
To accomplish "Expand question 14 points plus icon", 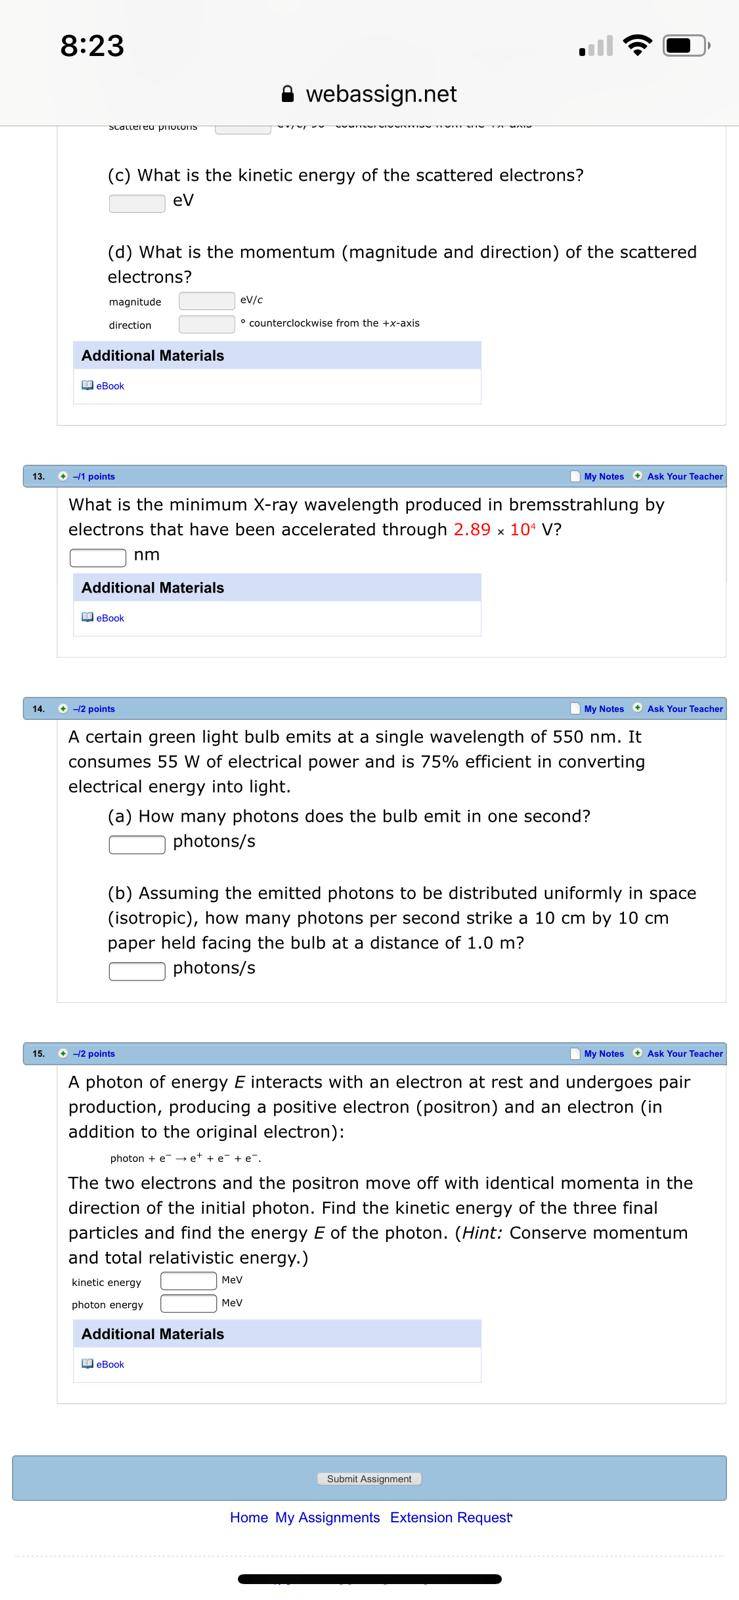I will coord(64,709).
